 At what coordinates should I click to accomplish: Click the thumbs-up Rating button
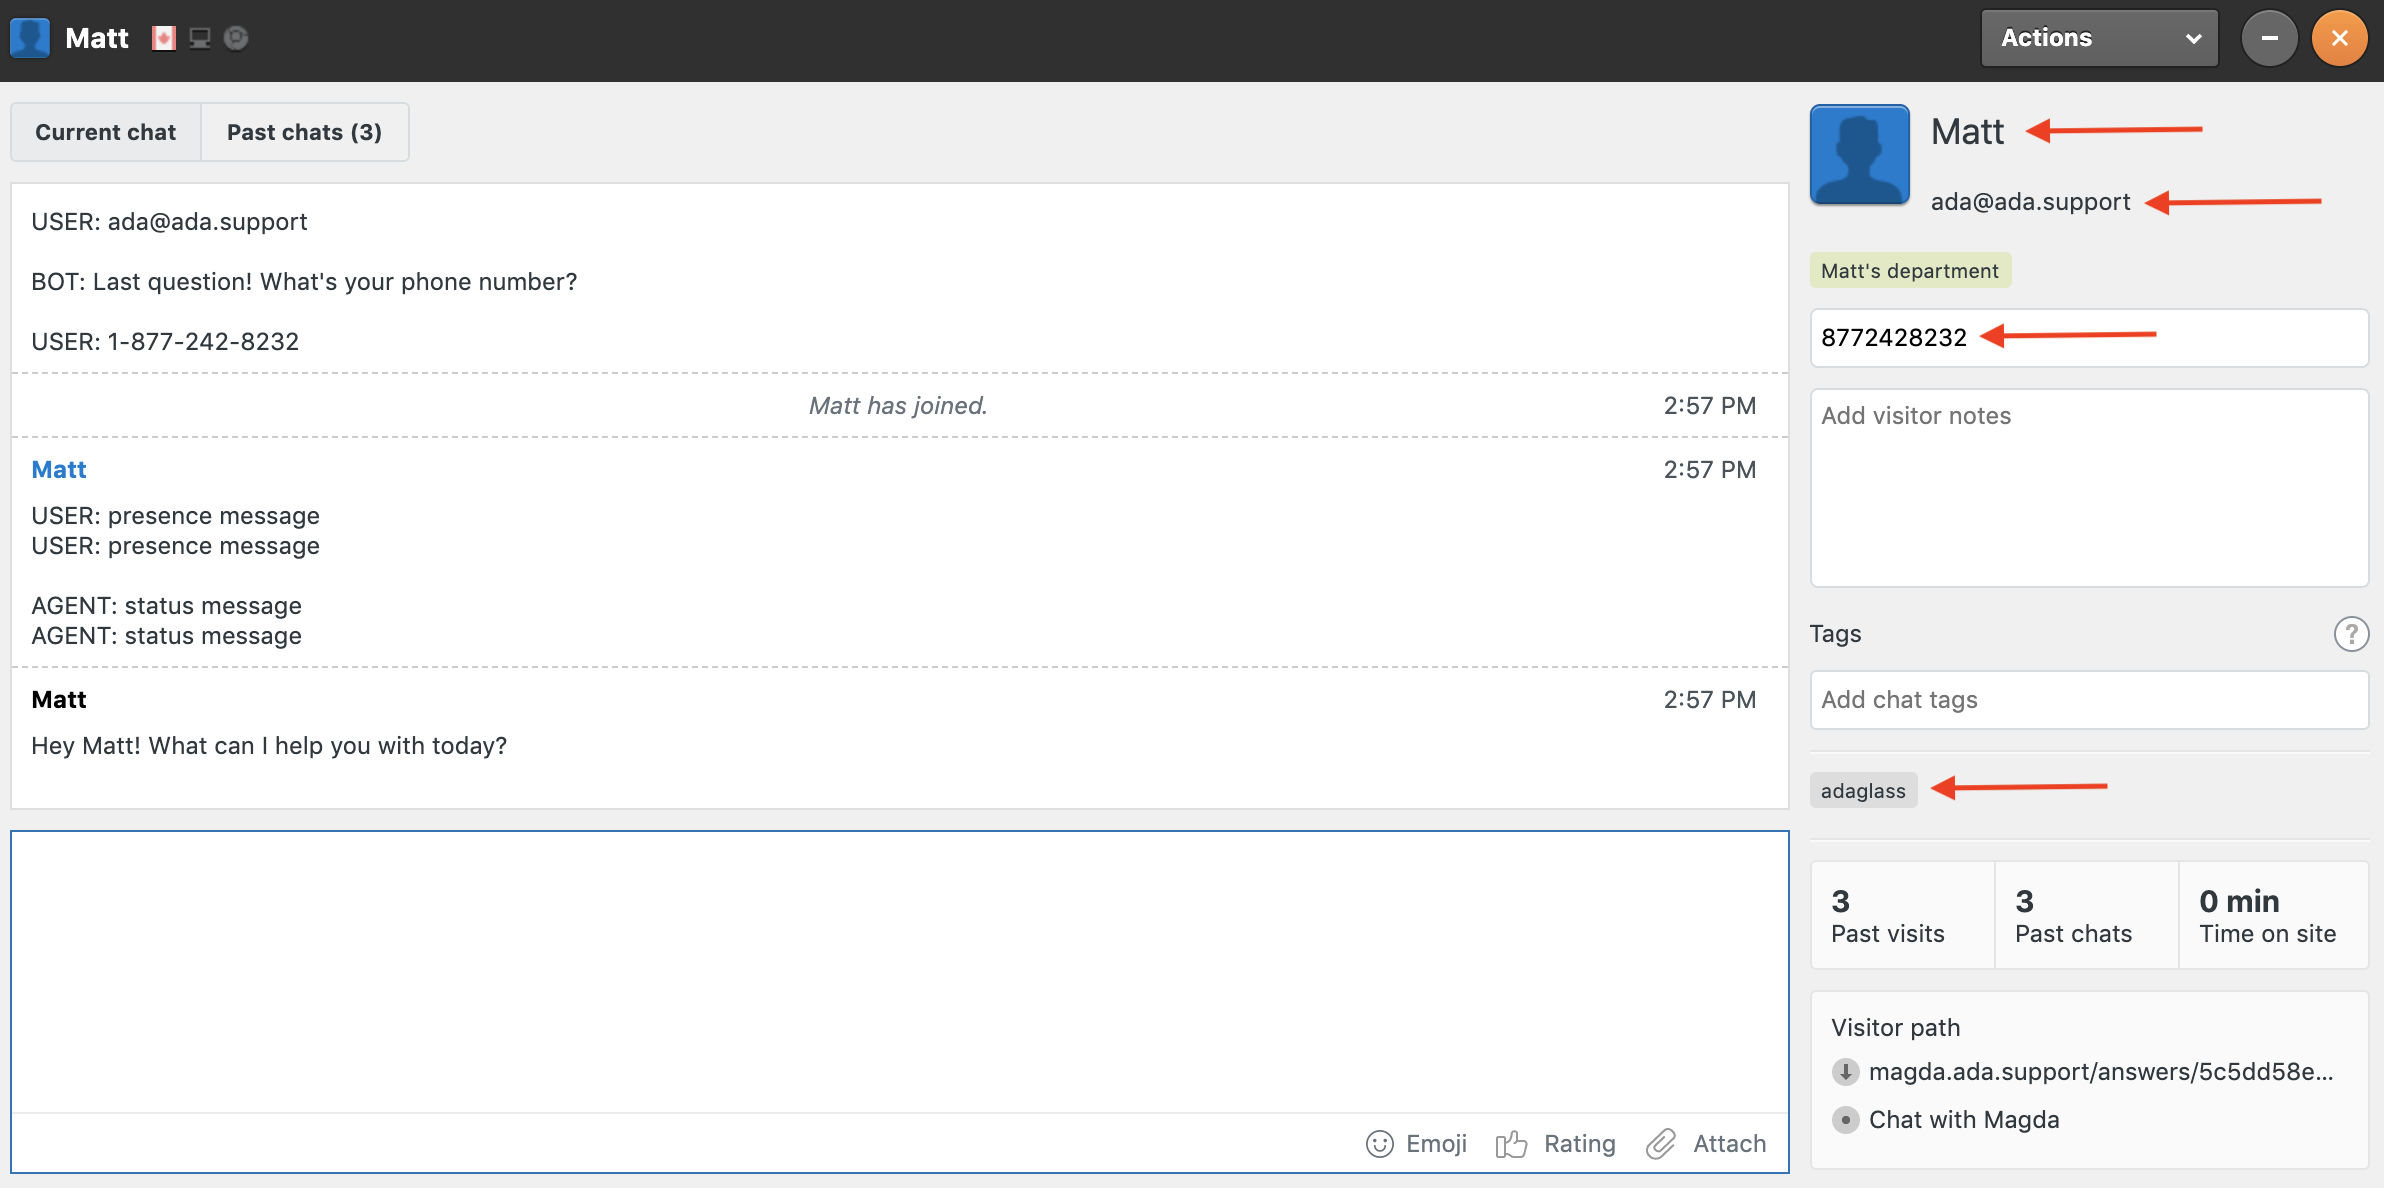(1556, 1143)
